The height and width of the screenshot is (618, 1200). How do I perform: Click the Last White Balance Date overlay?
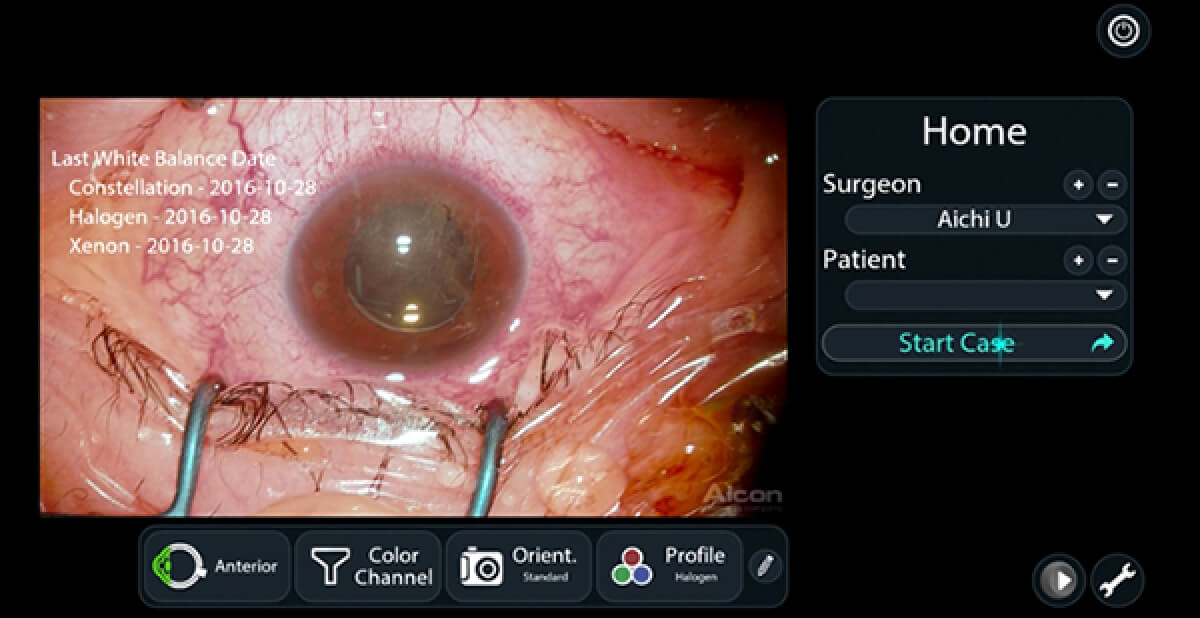point(163,158)
